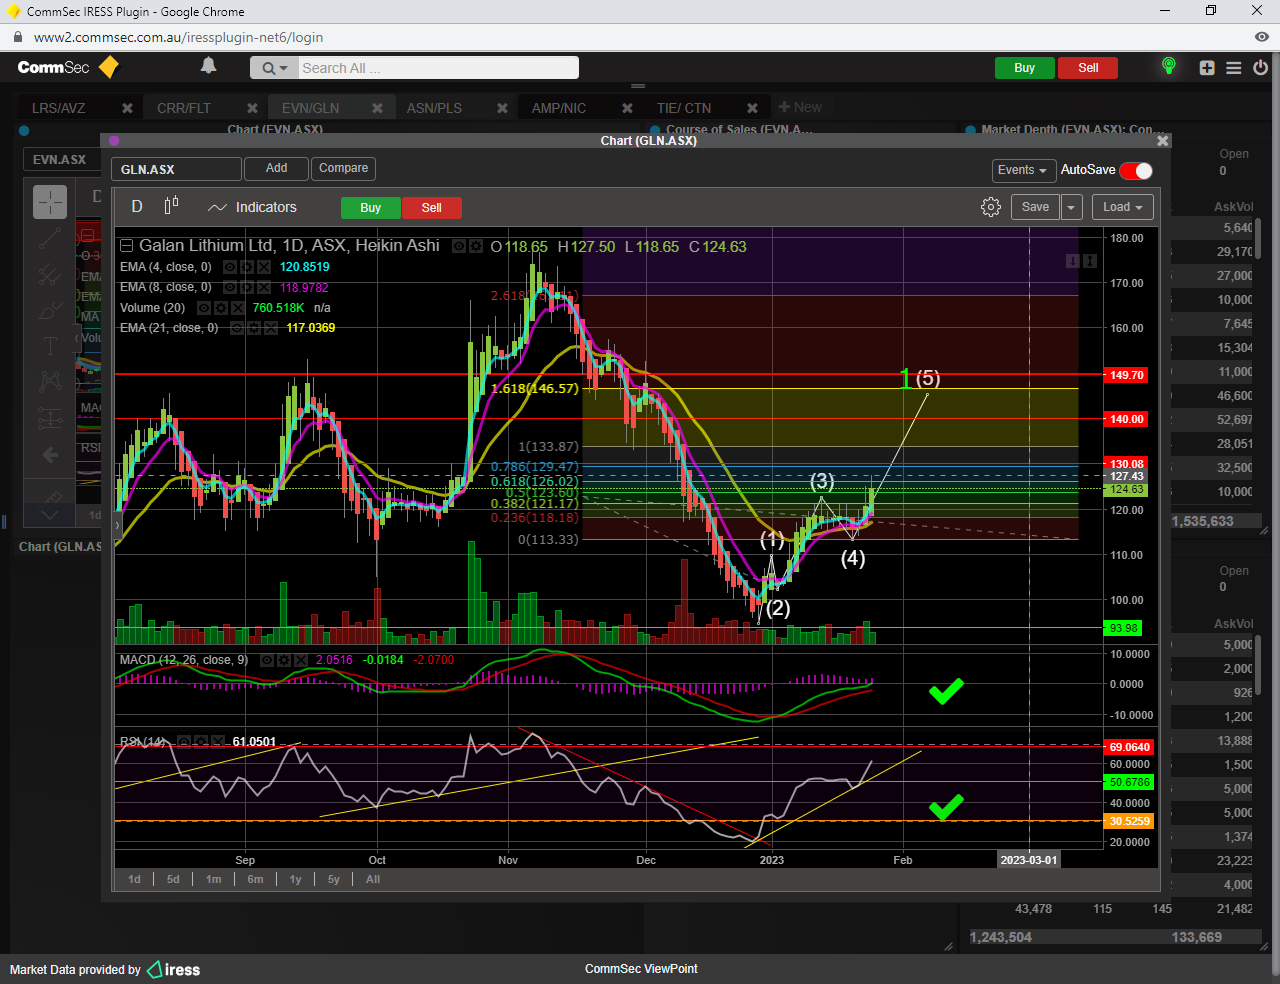Open Galan Lithium series settings gear

pyautogui.click(x=476, y=246)
